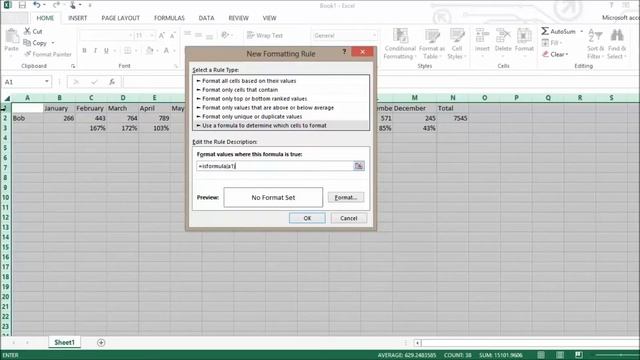The image size is (640, 360).
Task: Click the Format... button in dialog
Action: click(x=346, y=197)
